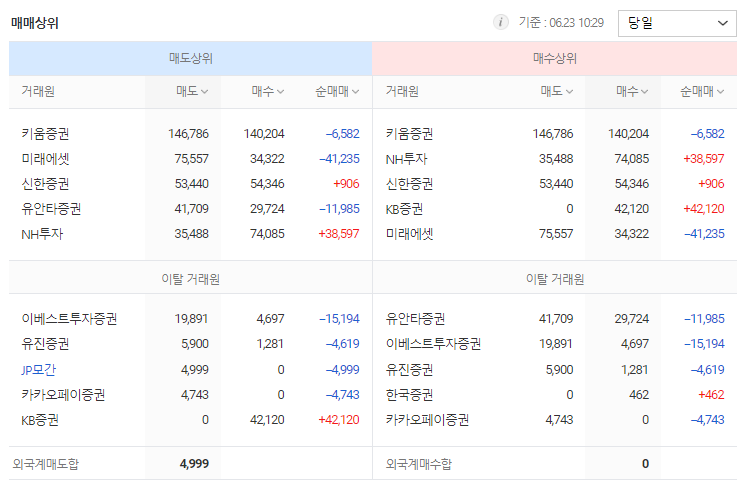
Task: Click the 기준 : 06.23 10:29 timestamp
Action: pyautogui.click(x=561, y=23)
